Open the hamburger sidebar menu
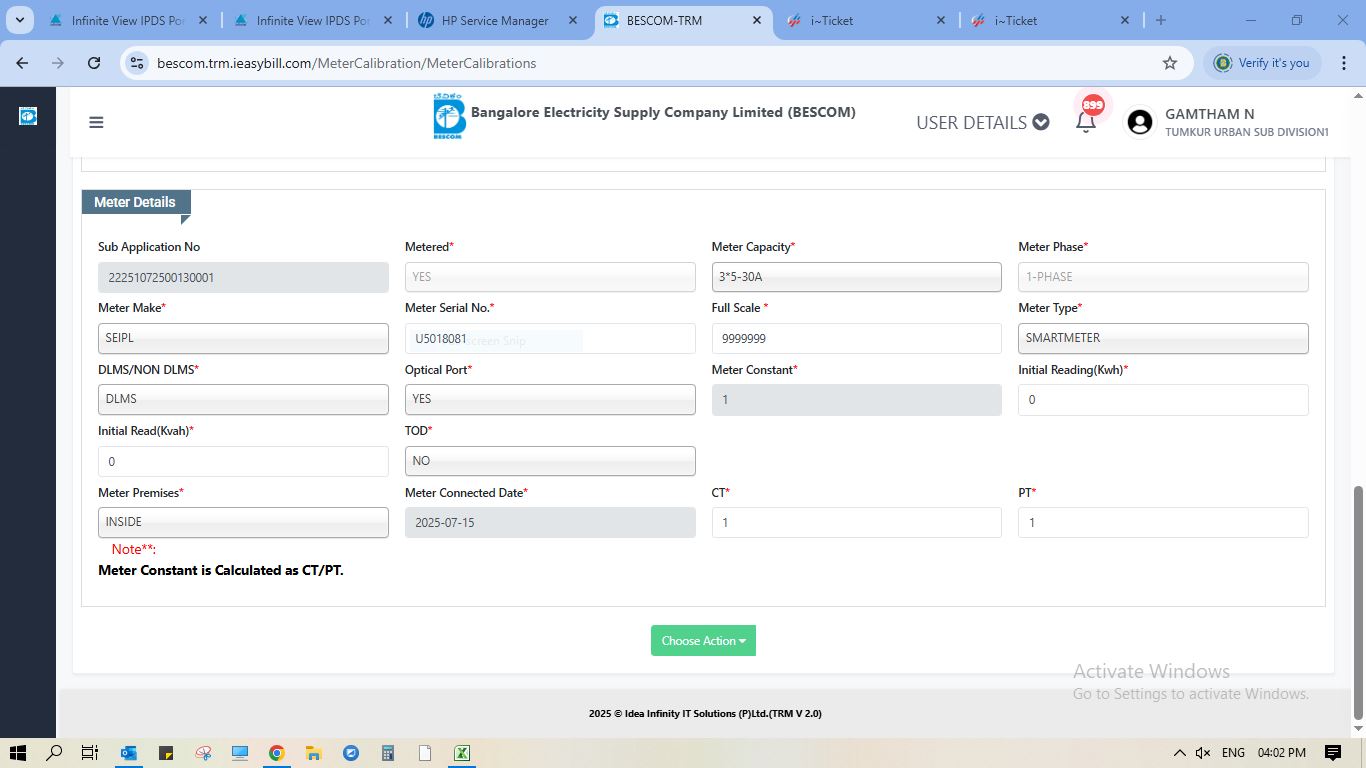Viewport: 1366px width, 768px height. pyautogui.click(x=96, y=122)
